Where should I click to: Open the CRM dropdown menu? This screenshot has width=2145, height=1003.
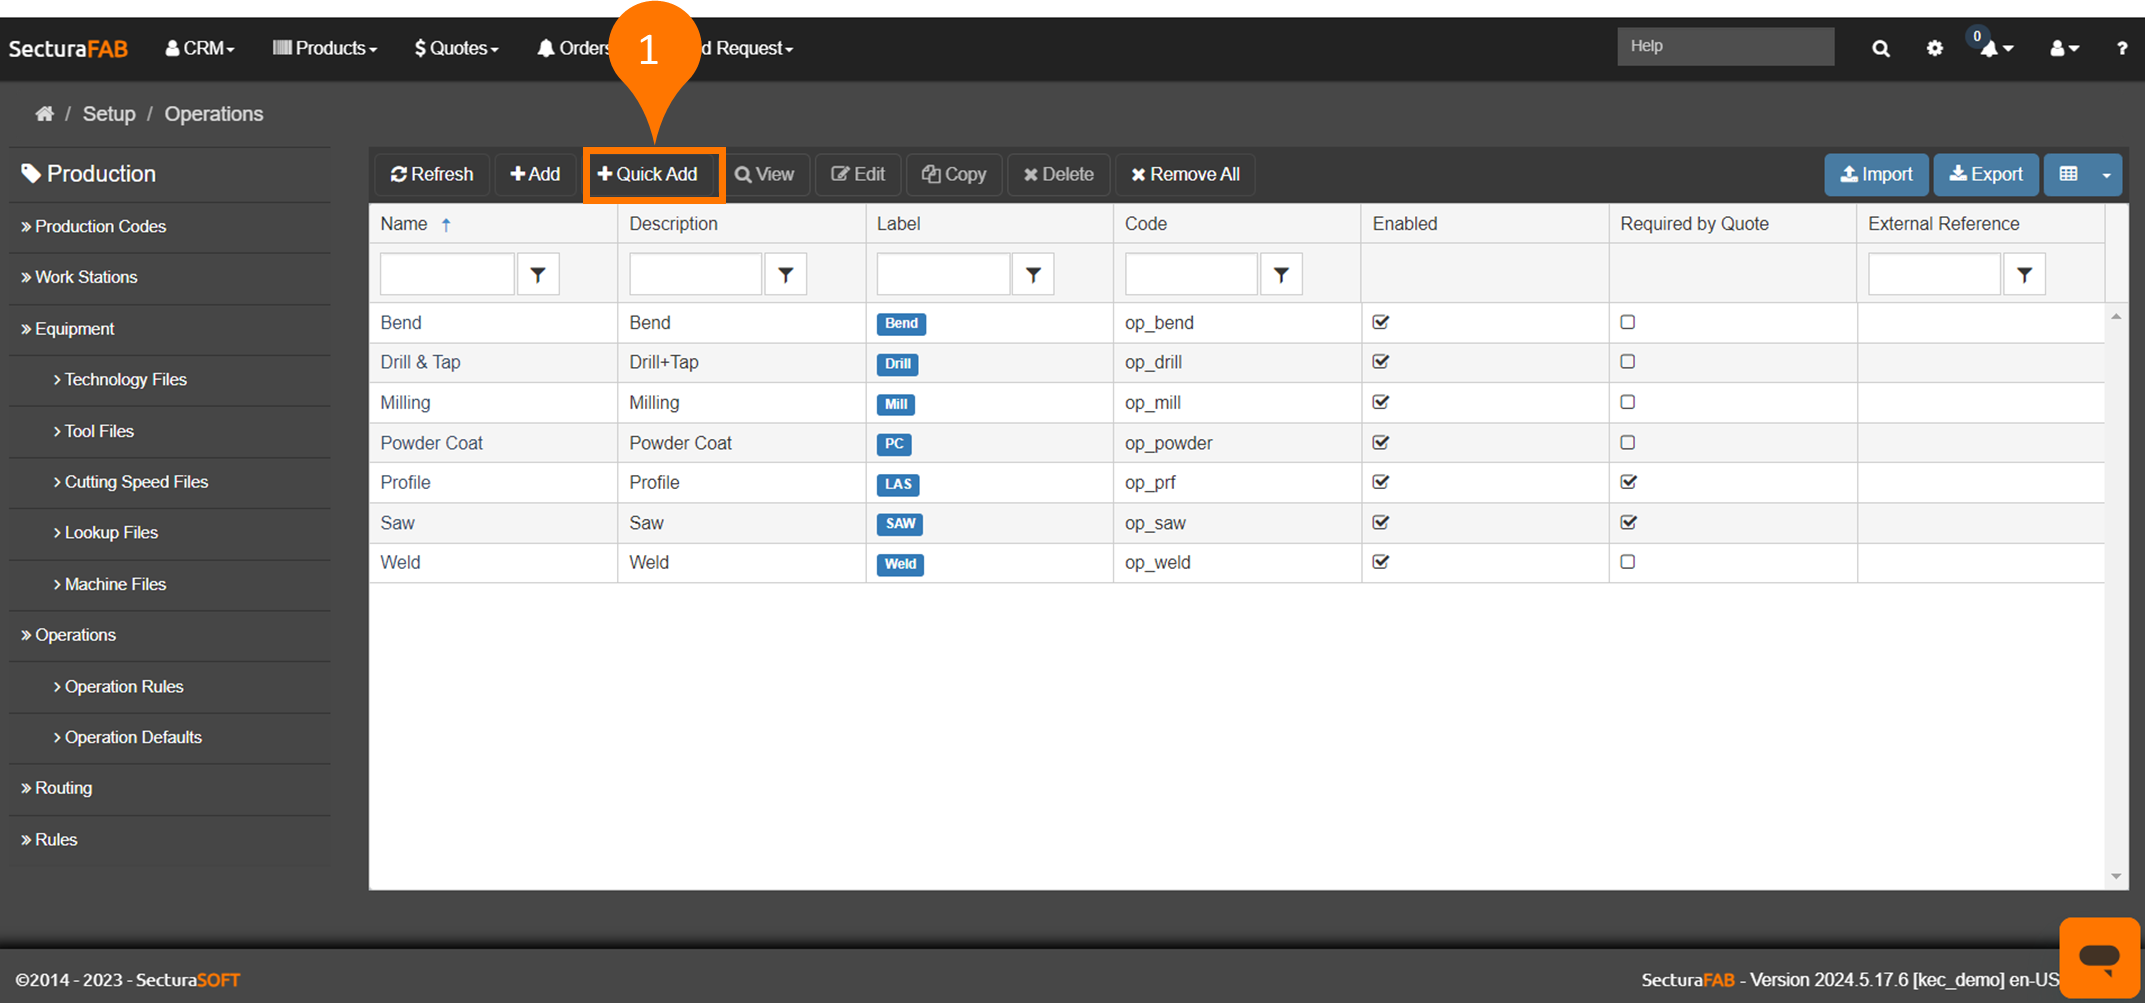(200, 48)
